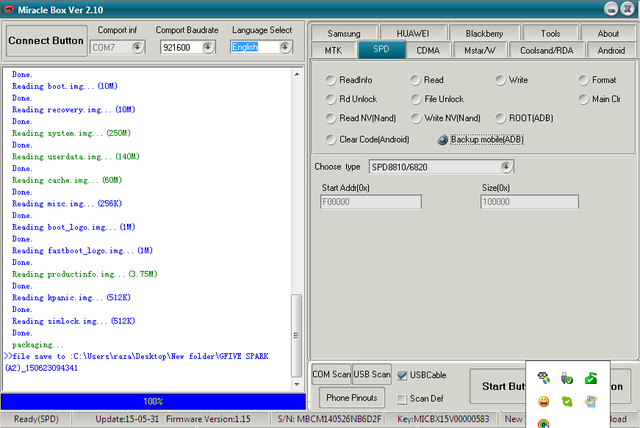Open the Choose type SPD8810/6820 dropdown
Image resolution: width=640 pixels, height=428 pixels.
click(x=507, y=167)
